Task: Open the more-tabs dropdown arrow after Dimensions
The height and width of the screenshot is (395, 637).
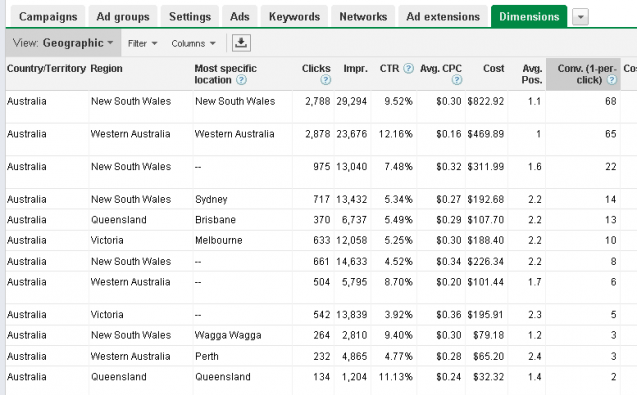Action: pyautogui.click(x=580, y=17)
